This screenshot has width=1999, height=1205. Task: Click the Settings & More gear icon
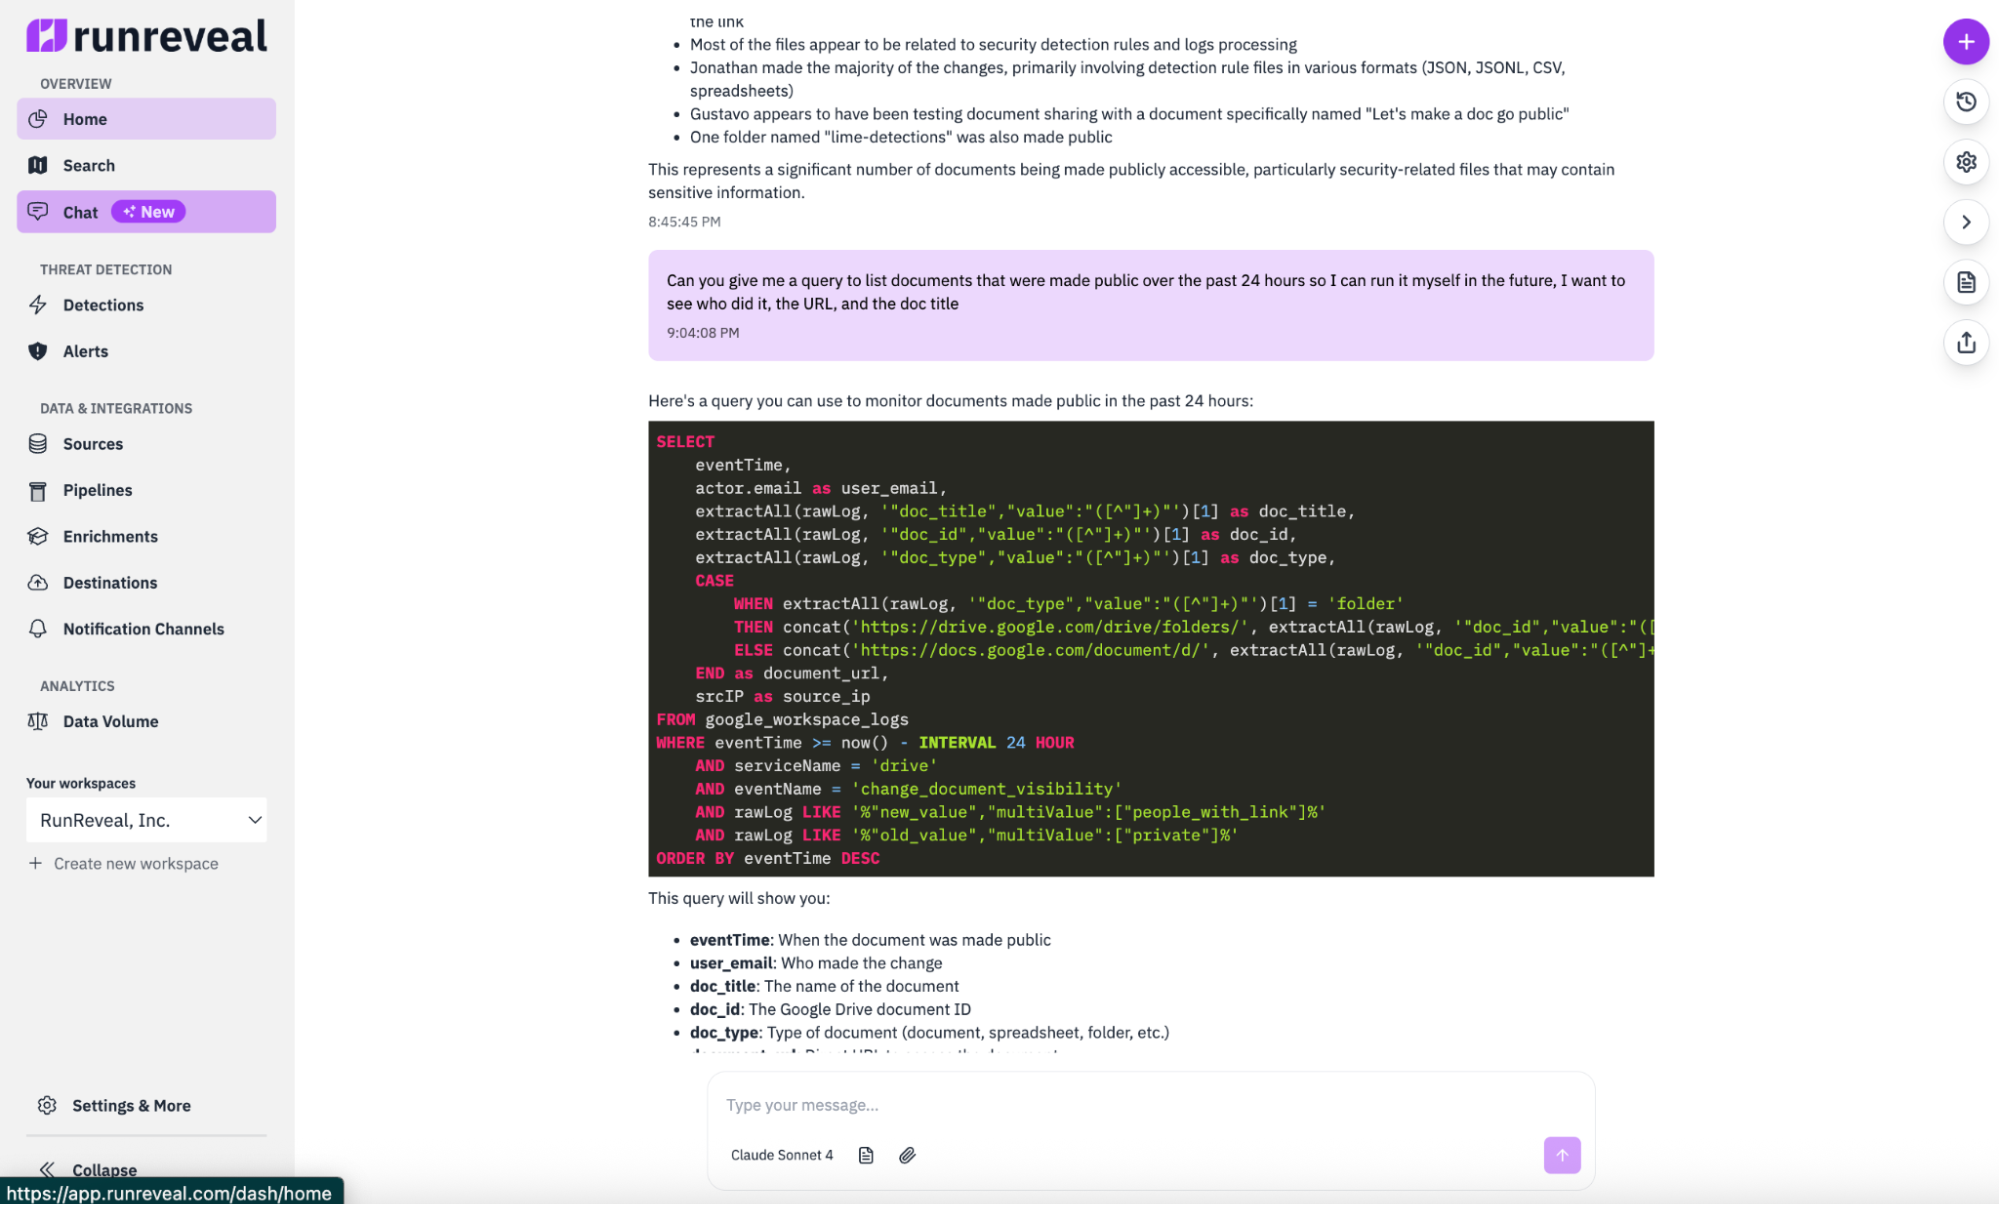(47, 1106)
